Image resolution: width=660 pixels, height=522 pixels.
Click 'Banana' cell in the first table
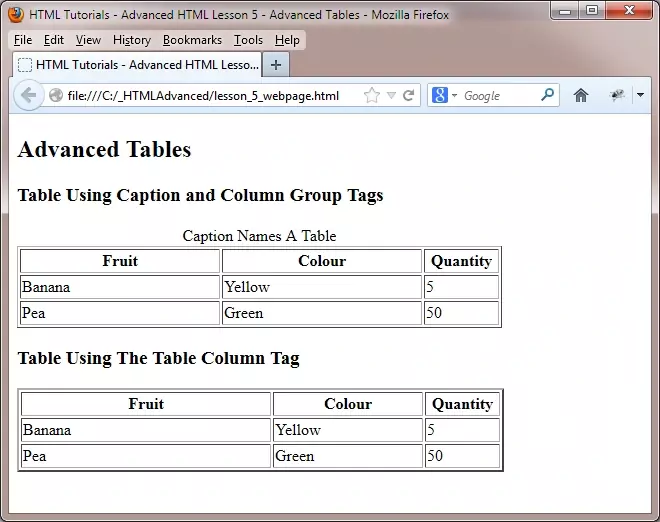(120, 287)
